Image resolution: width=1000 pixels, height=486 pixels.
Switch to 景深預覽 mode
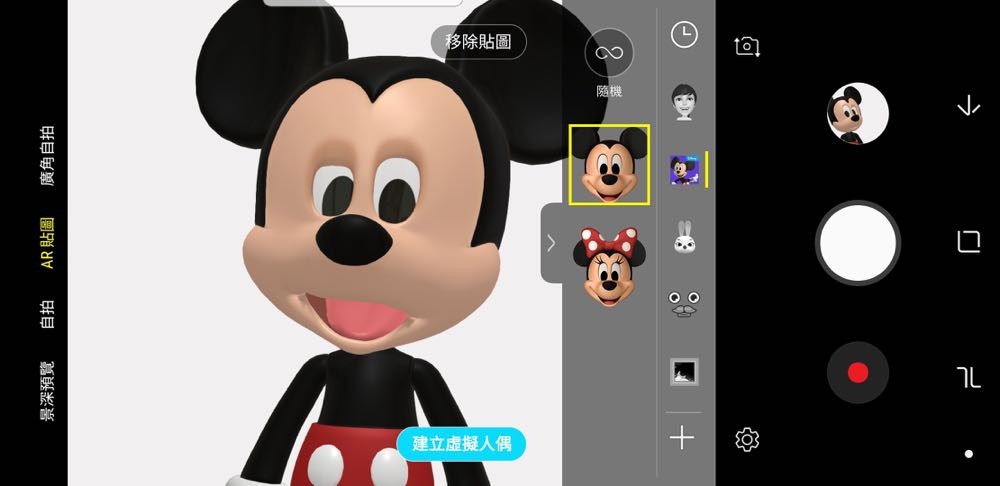[47, 391]
